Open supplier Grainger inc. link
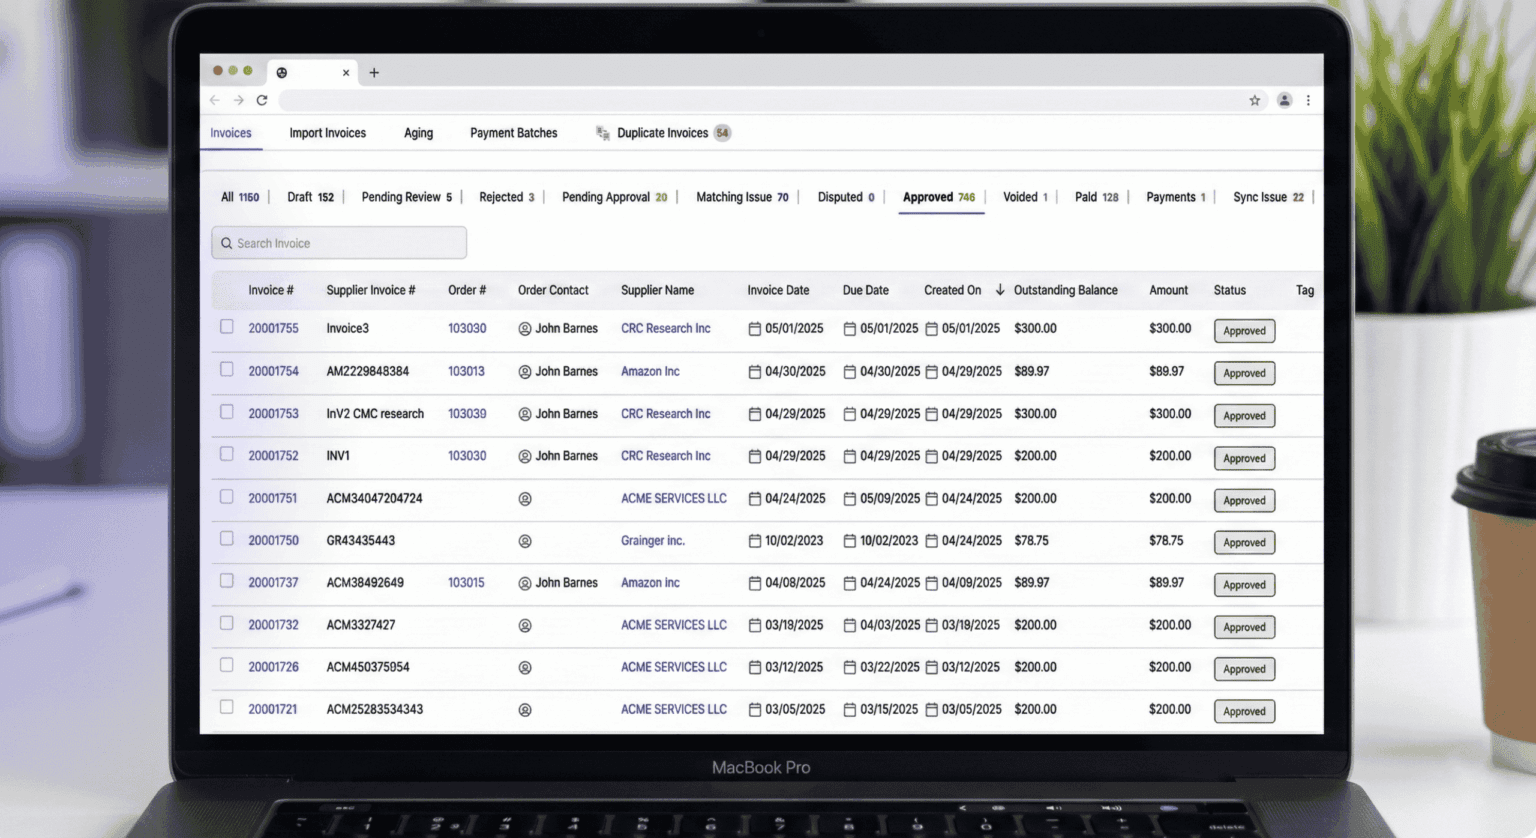 point(653,541)
